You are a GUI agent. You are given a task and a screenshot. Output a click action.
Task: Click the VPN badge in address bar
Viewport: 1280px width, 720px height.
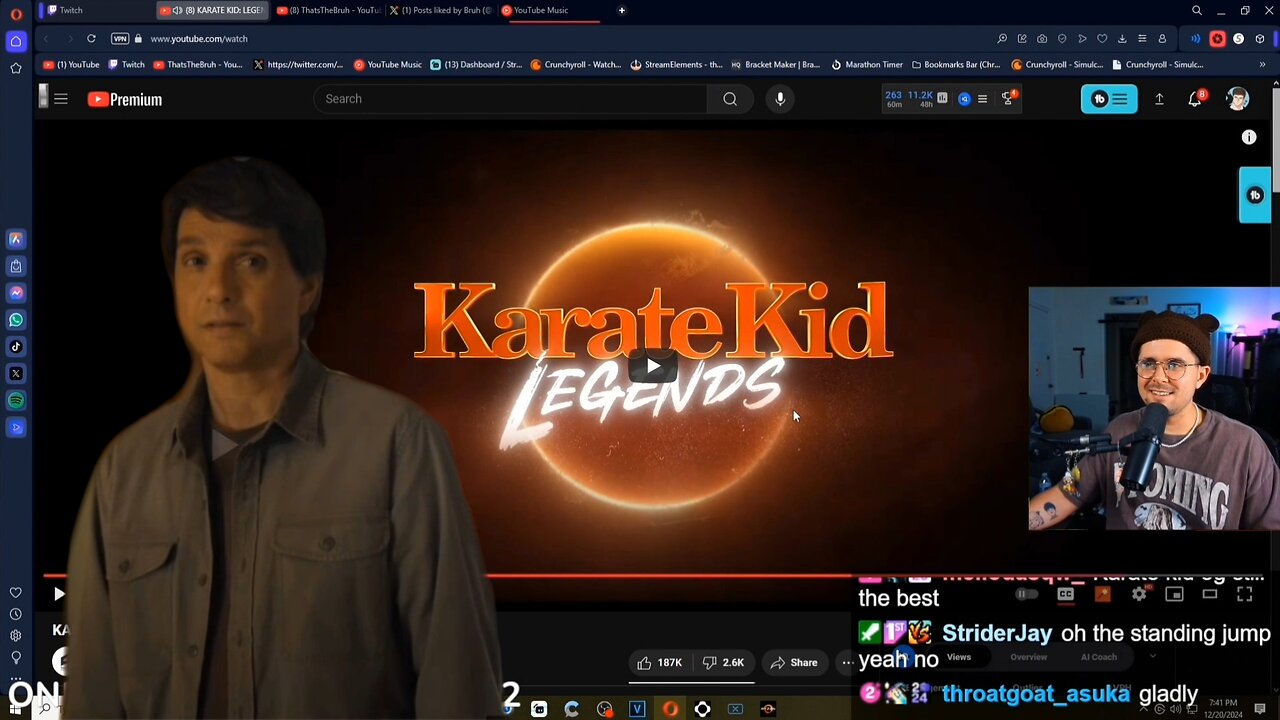120,38
